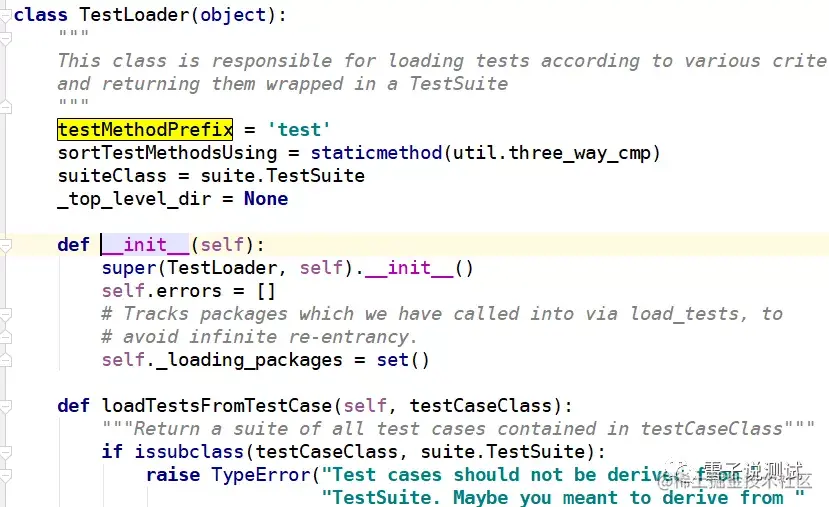Click fold marker beside '# avoid infinite re-entrancy'
The image size is (829, 507).
tap(5, 338)
